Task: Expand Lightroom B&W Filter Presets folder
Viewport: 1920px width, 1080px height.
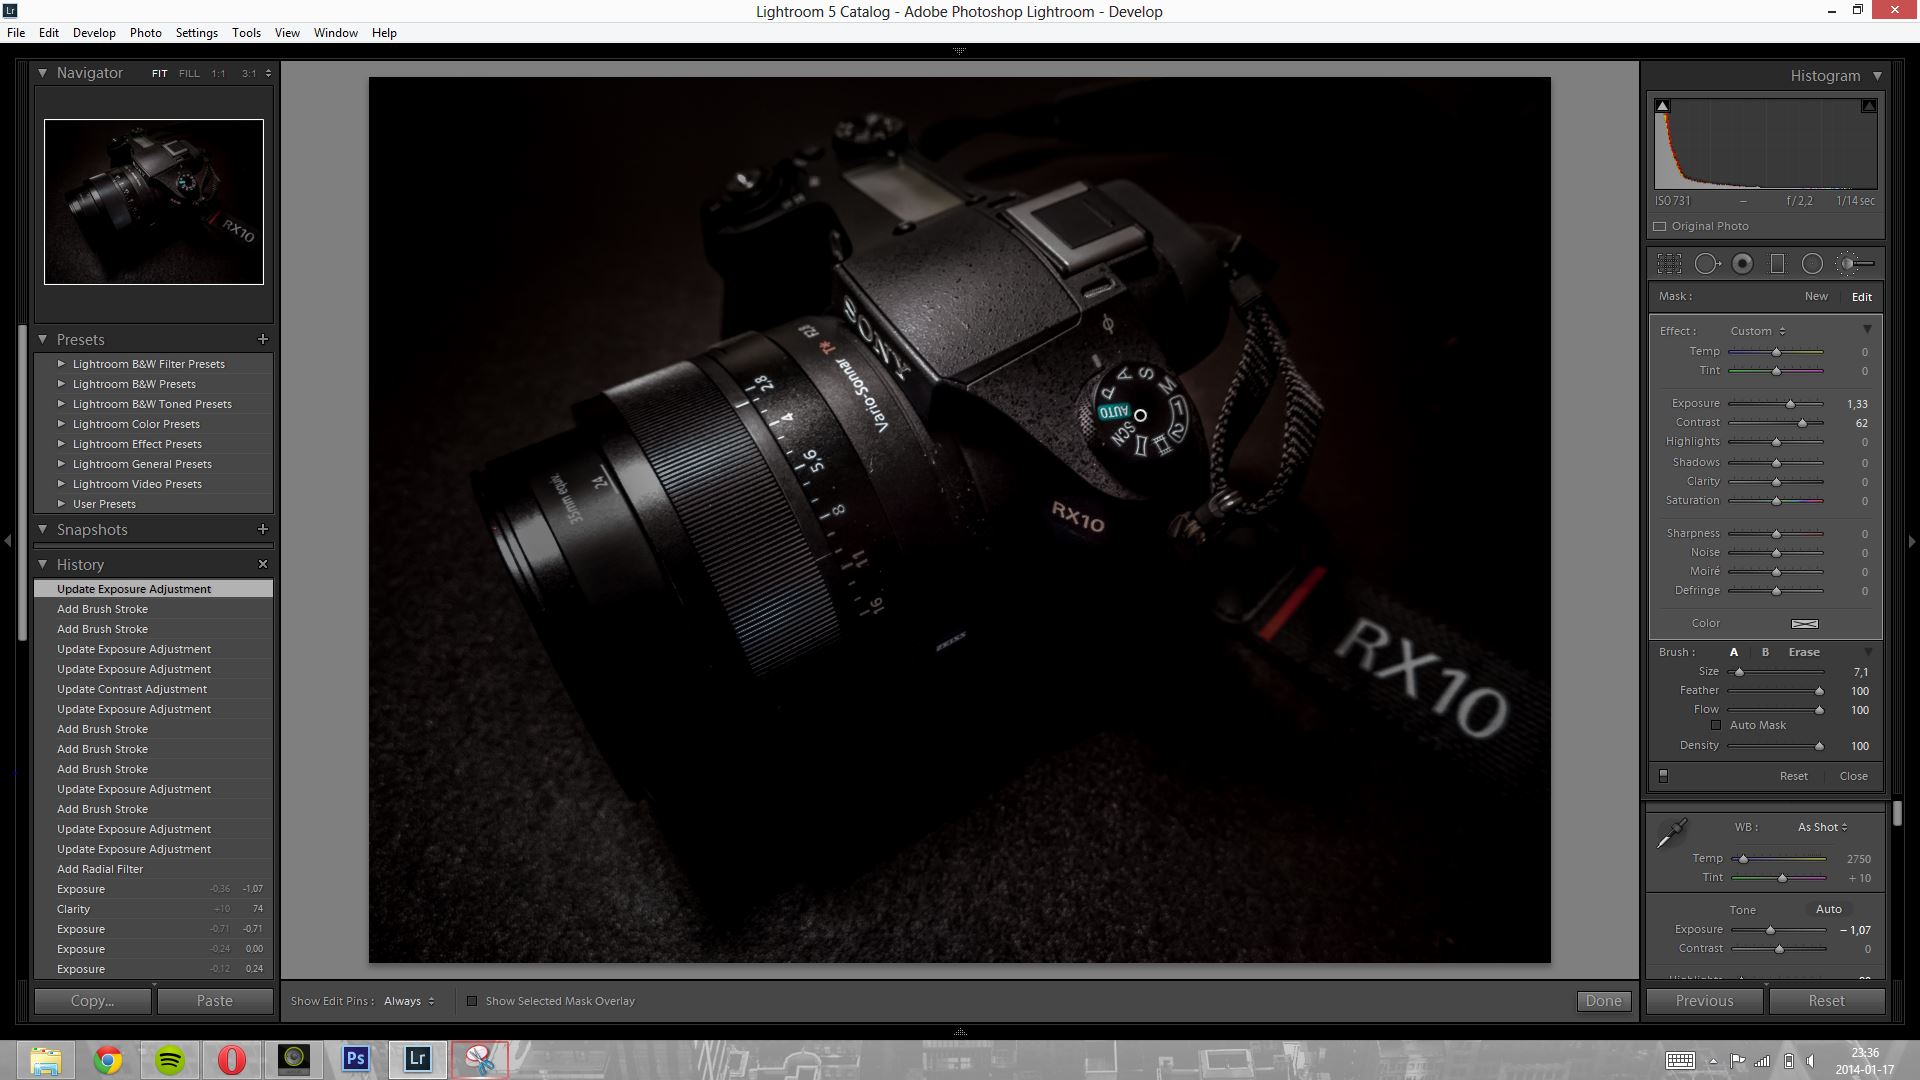Action: pos(61,364)
